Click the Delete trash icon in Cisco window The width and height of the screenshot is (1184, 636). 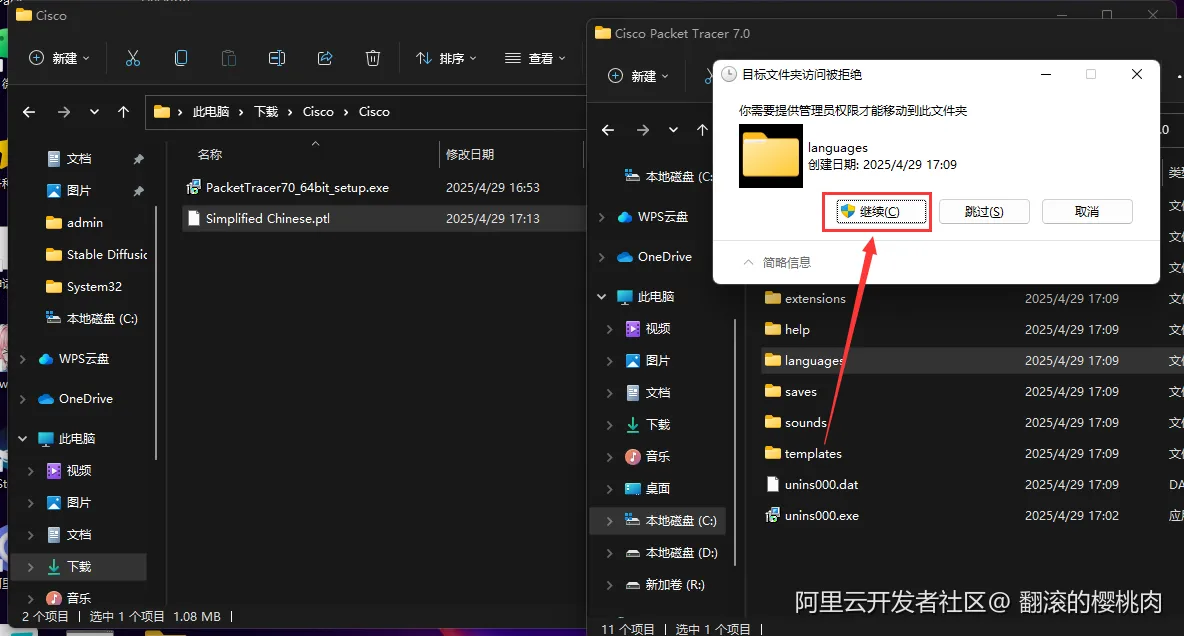[x=372, y=58]
